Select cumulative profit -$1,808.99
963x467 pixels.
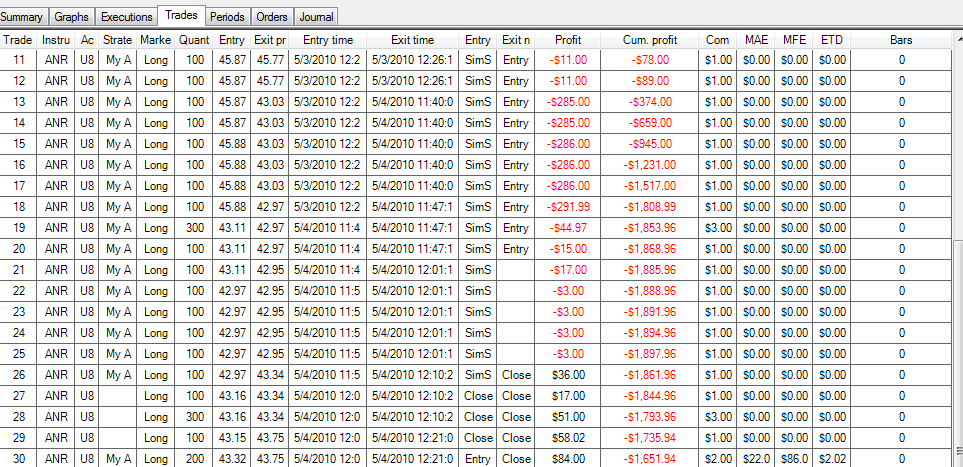[x=650, y=206]
